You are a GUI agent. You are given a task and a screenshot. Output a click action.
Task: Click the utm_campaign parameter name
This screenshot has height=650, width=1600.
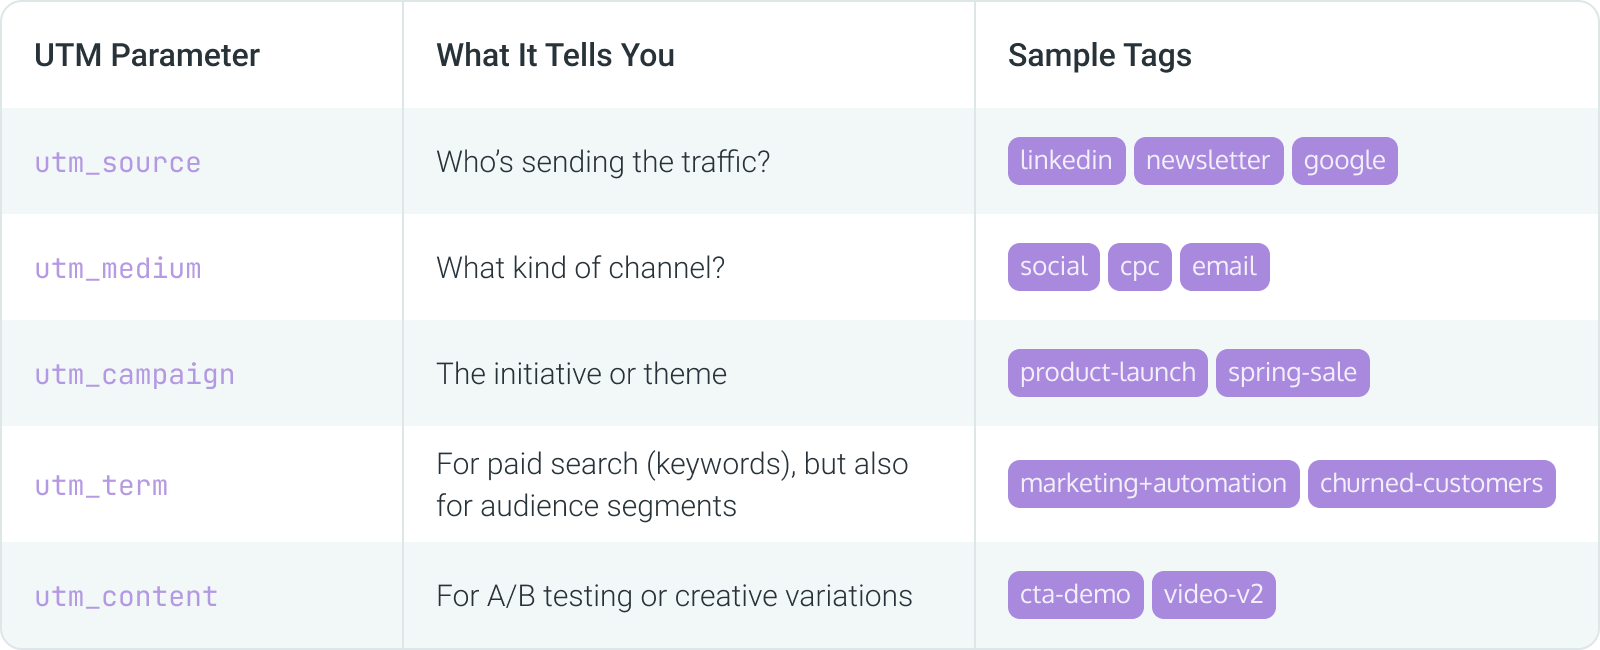(x=135, y=374)
